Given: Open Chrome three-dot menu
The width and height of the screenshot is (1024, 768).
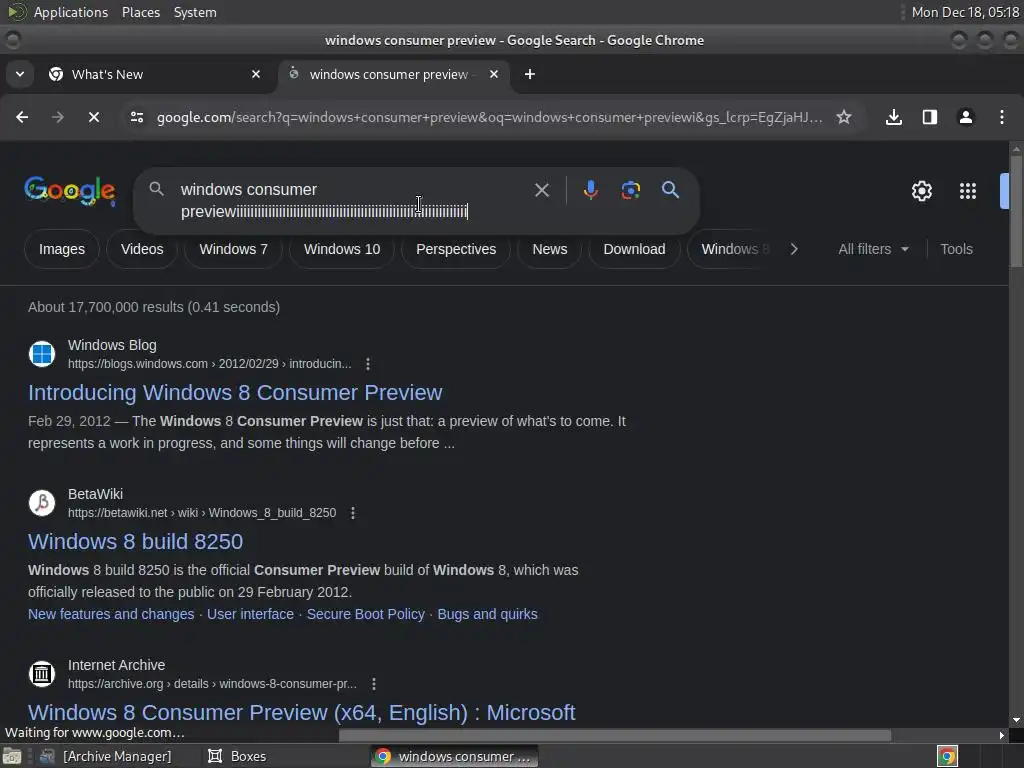Looking at the screenshot, I should [1002, 117].
